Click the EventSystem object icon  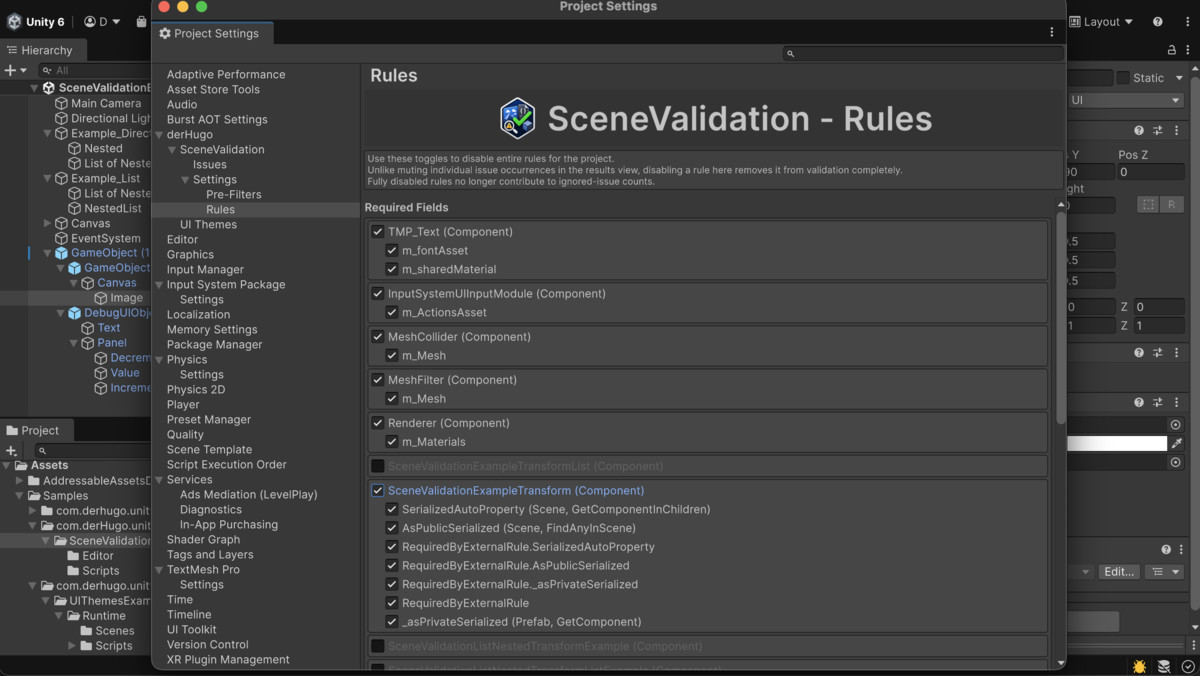[61, 238]
